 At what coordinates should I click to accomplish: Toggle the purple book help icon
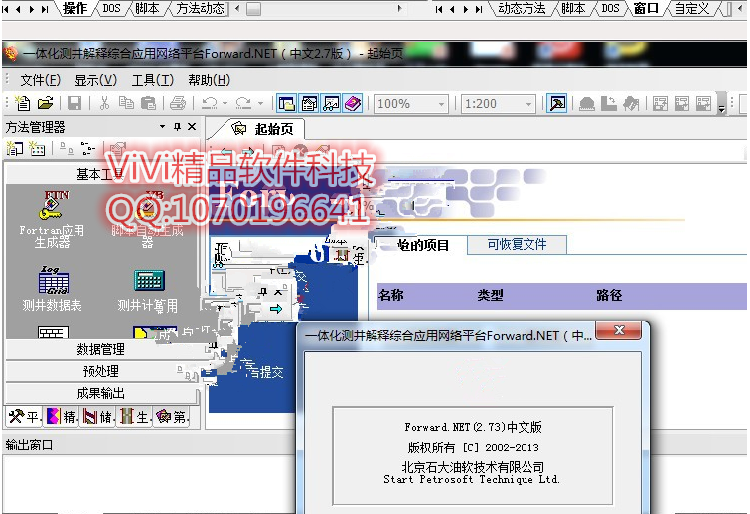click(353, 103)
